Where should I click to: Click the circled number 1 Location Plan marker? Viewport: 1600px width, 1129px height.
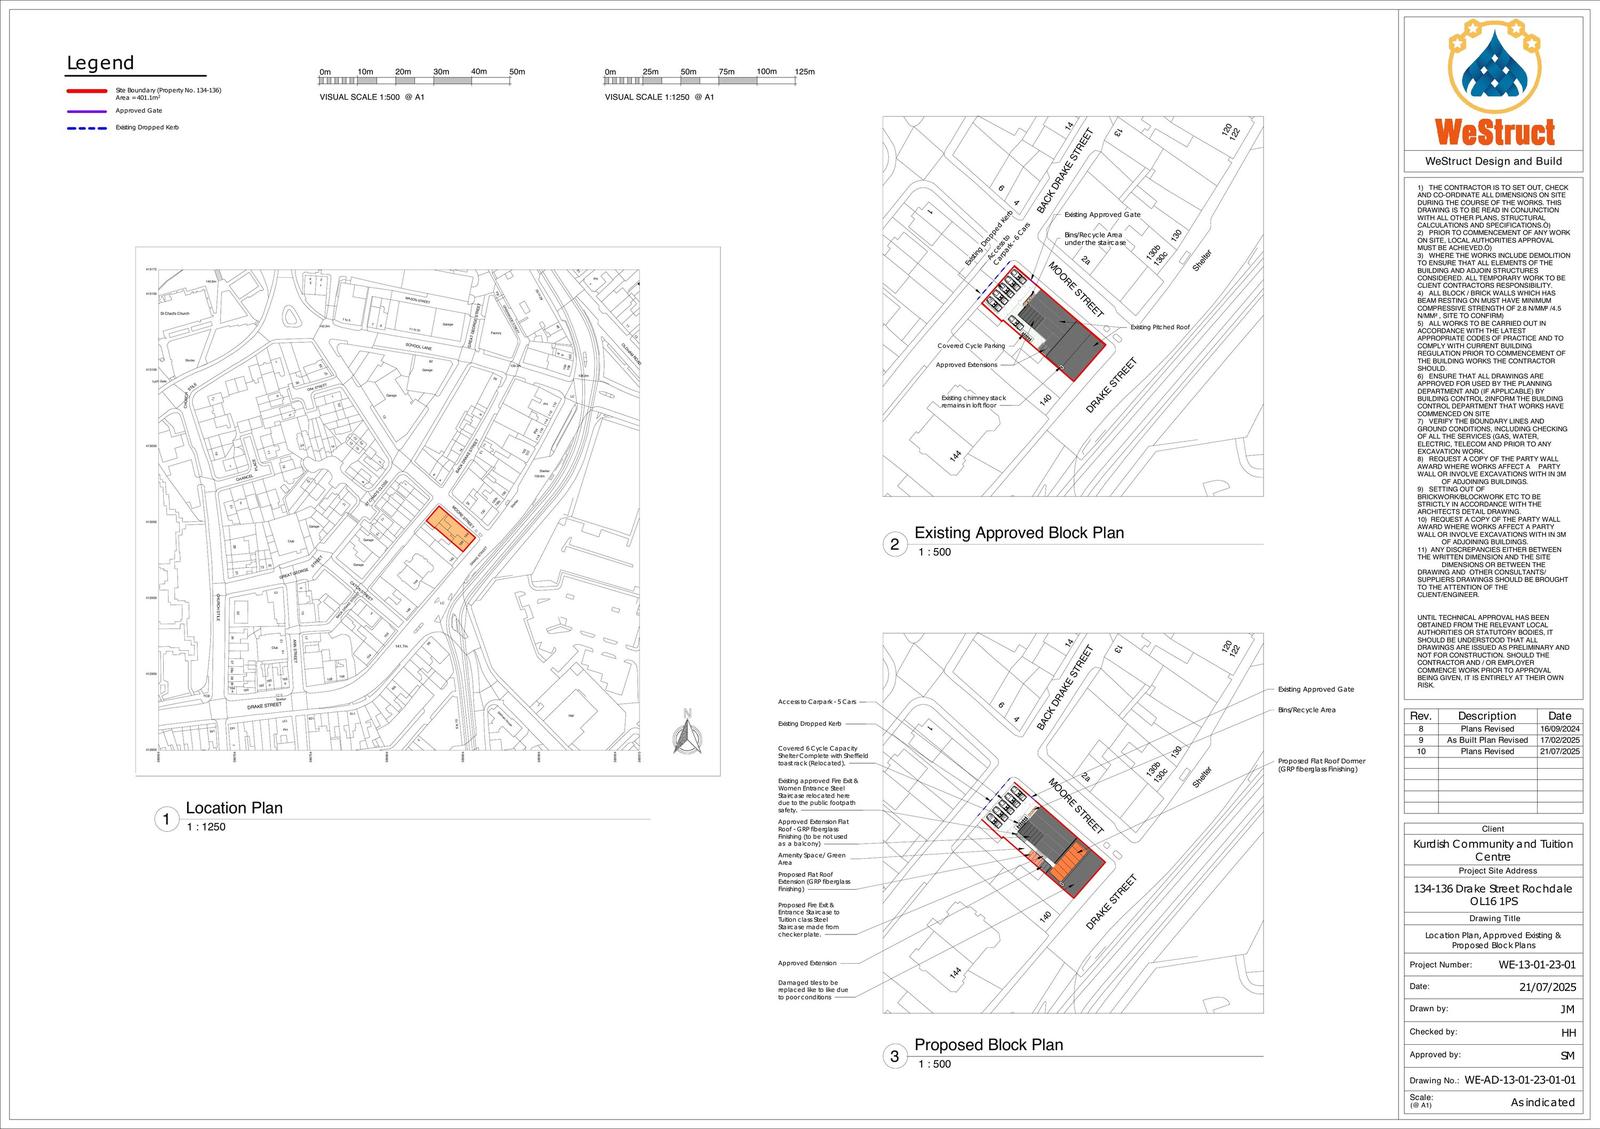click(x=166, y=818)
